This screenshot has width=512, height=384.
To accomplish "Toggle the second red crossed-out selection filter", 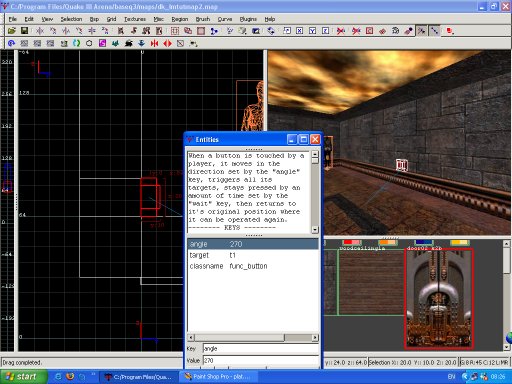I will (356, 31).
